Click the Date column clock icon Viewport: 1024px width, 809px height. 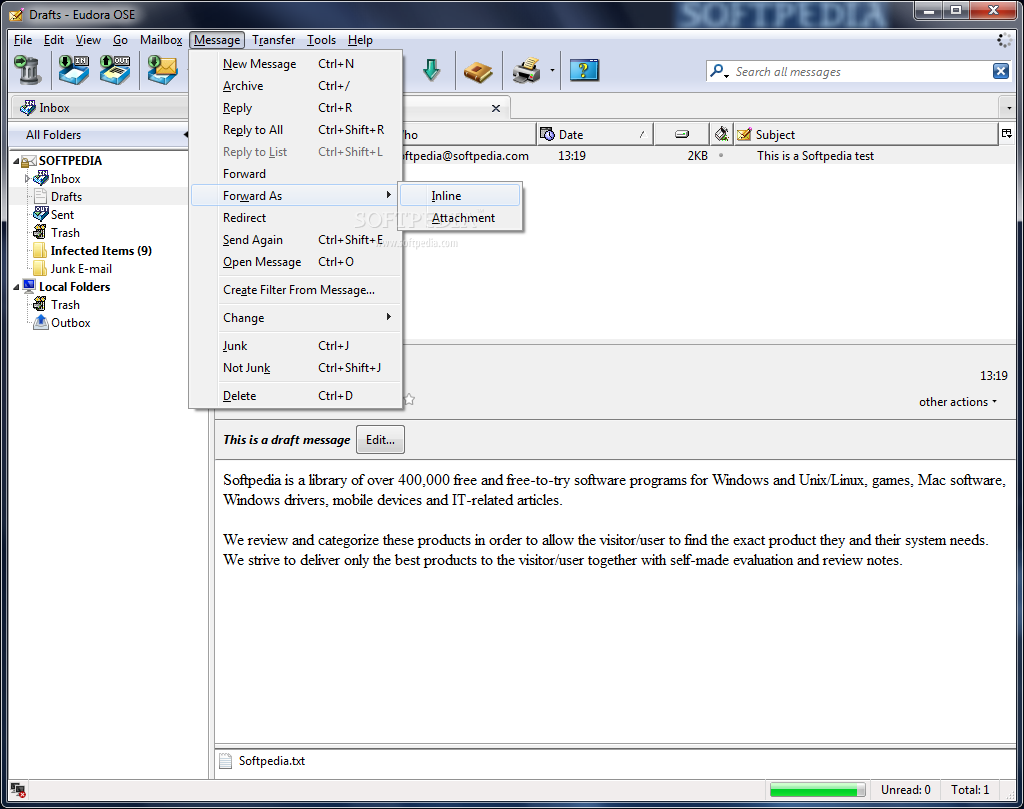point(547,134)
